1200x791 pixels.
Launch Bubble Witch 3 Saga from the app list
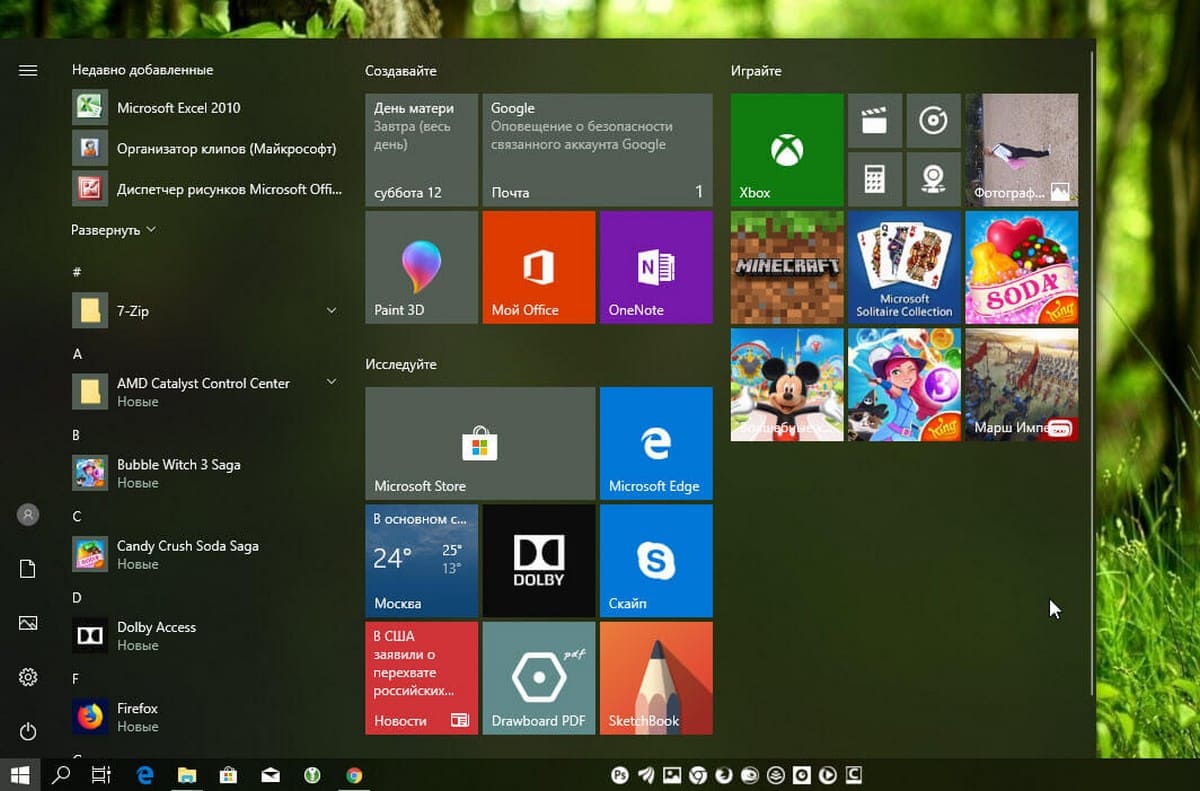pos(207,473)
